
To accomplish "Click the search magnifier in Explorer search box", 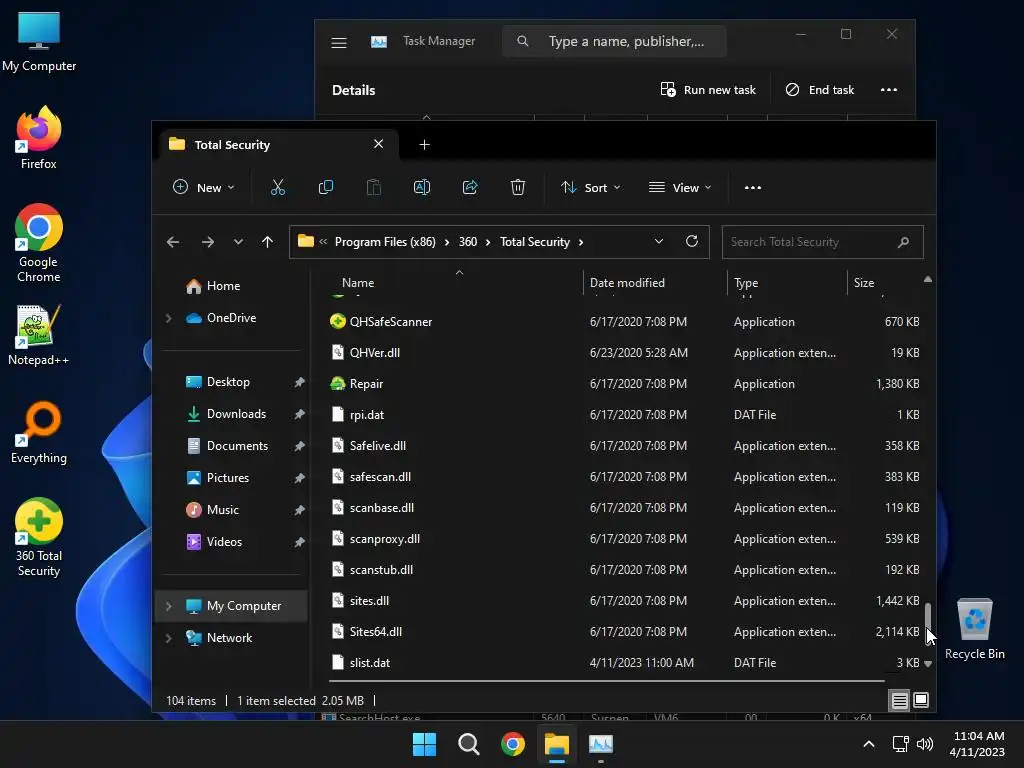I will 904,242.
